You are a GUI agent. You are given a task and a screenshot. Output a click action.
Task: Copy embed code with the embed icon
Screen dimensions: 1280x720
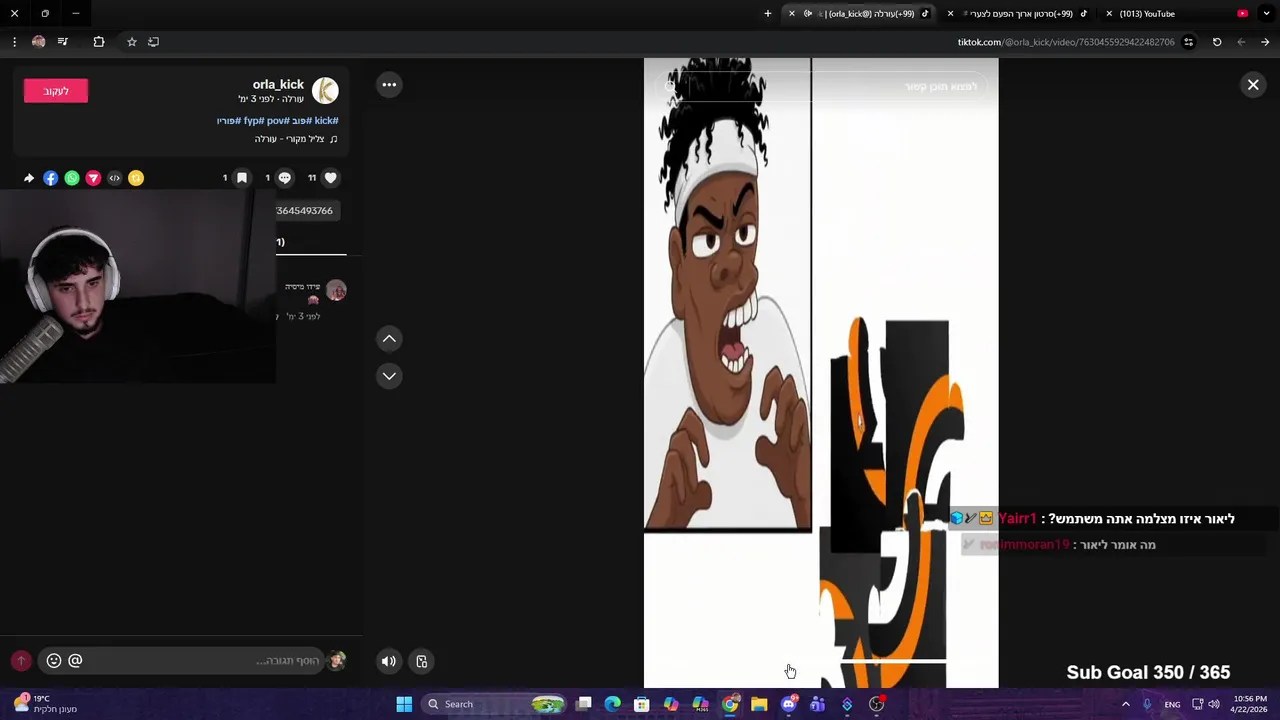(x=114, y=178)
